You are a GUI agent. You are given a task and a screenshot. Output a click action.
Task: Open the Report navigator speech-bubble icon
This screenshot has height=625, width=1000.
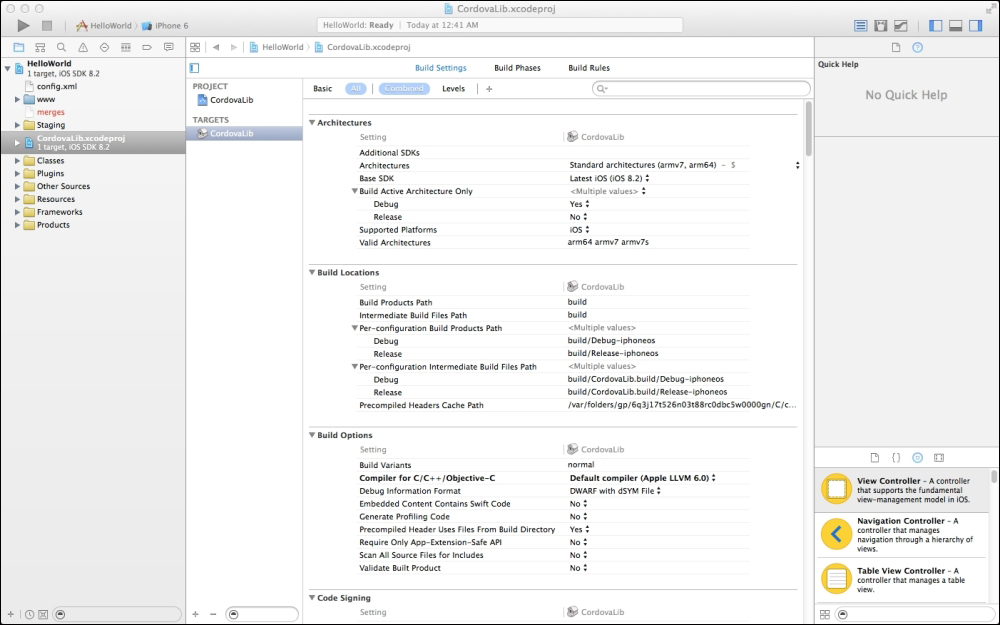click(x=168, y=47)
